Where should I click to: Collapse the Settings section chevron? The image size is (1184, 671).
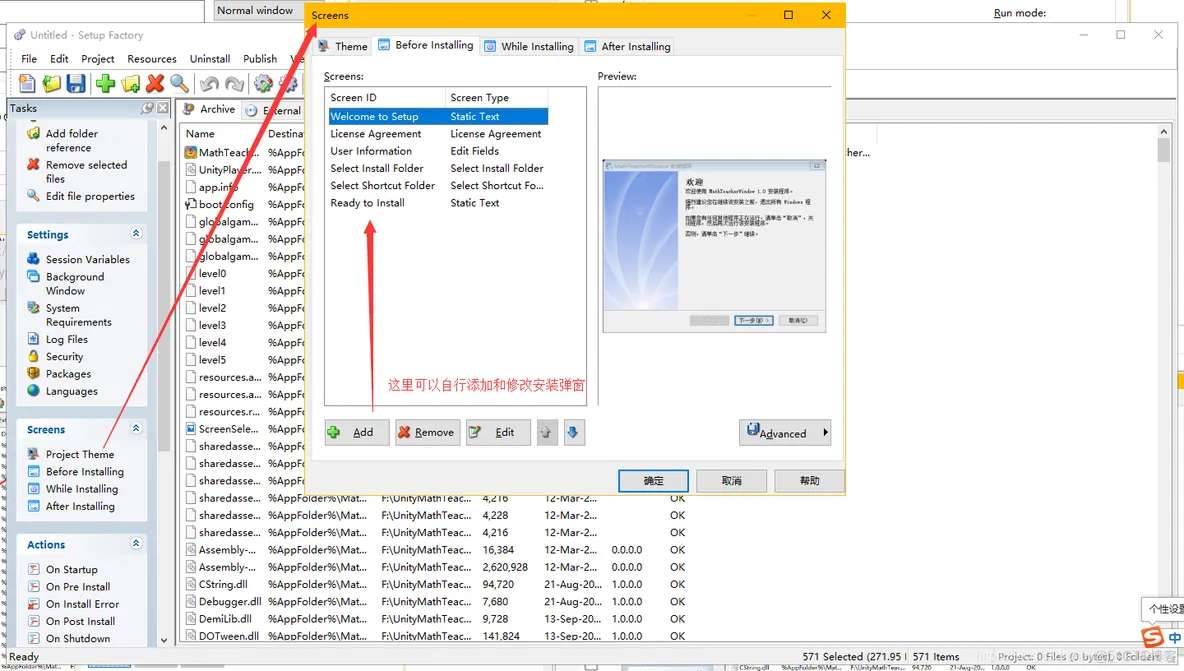coord(136,233)
